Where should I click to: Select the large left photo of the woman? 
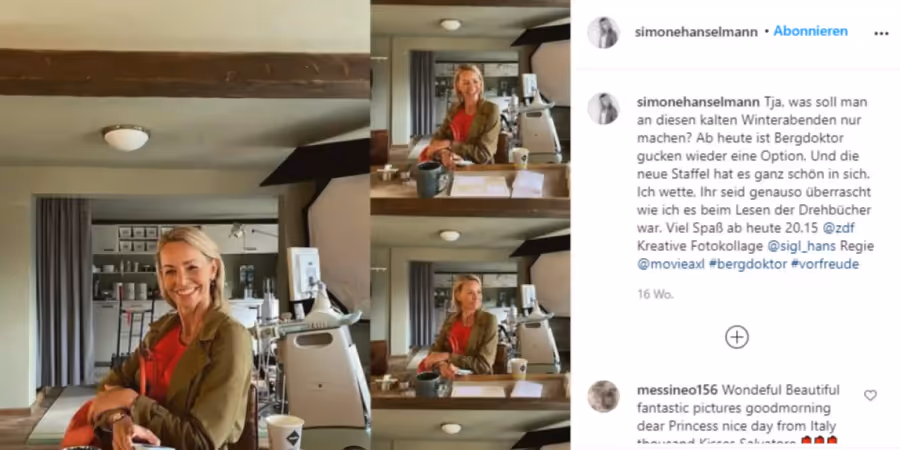[185, 225]
